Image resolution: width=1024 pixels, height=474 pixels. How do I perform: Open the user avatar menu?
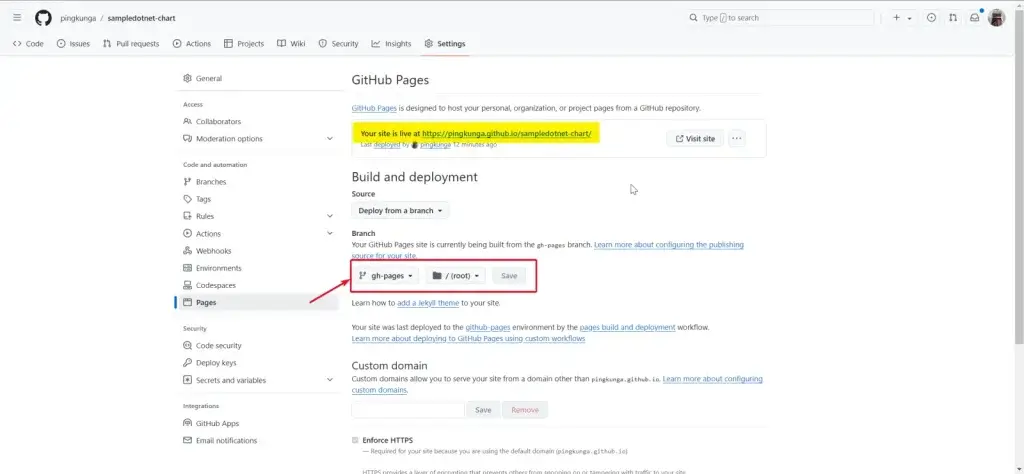(x=997, y=18)
